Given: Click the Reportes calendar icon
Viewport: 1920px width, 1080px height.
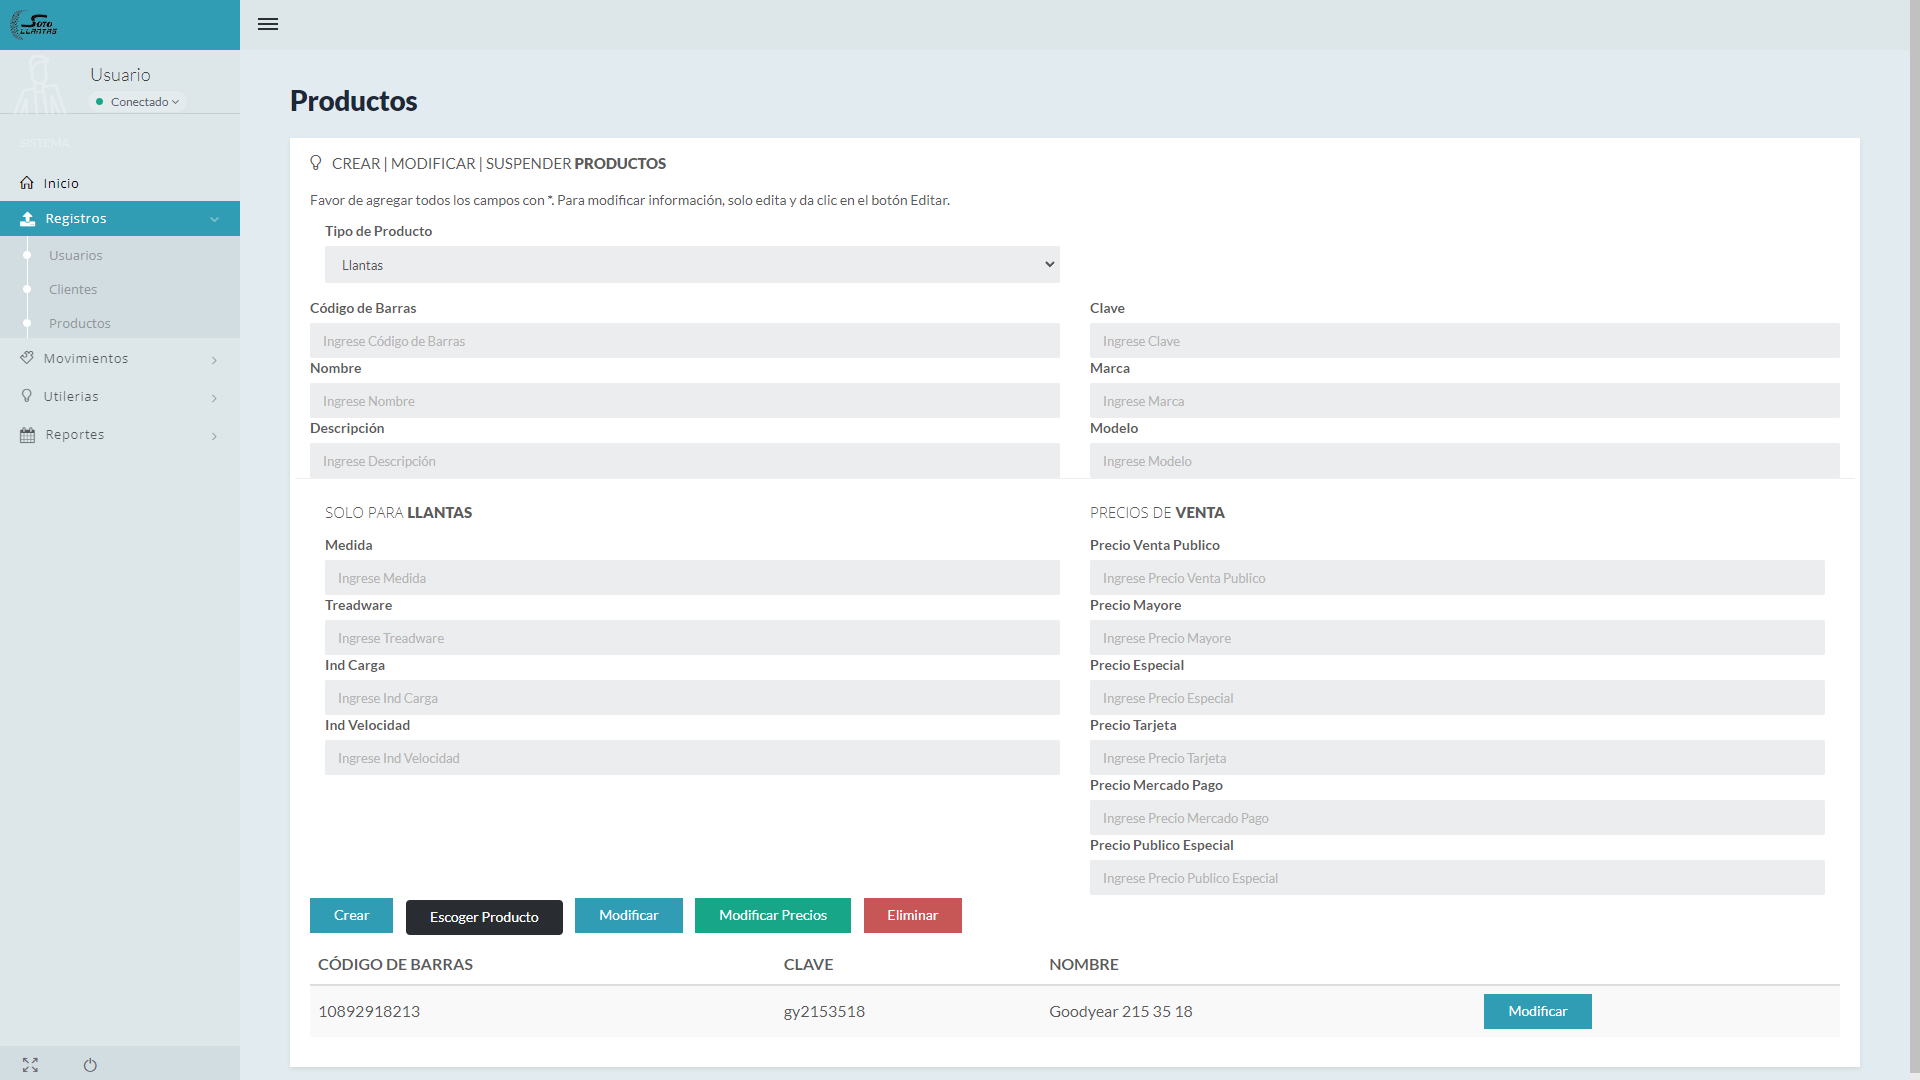Looking at the screenshot, I should point(27,435).
